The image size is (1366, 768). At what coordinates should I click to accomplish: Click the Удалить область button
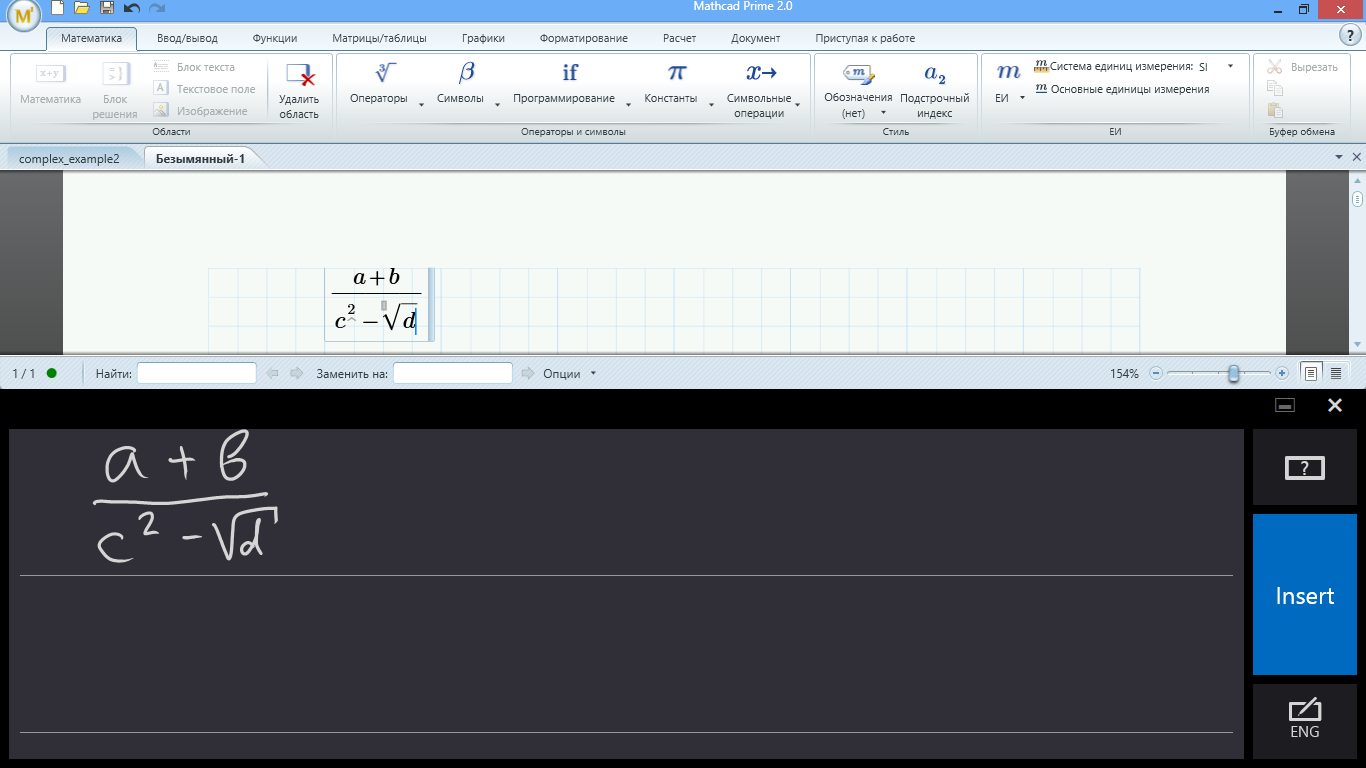pyautogui.click(x=299, y=92)
